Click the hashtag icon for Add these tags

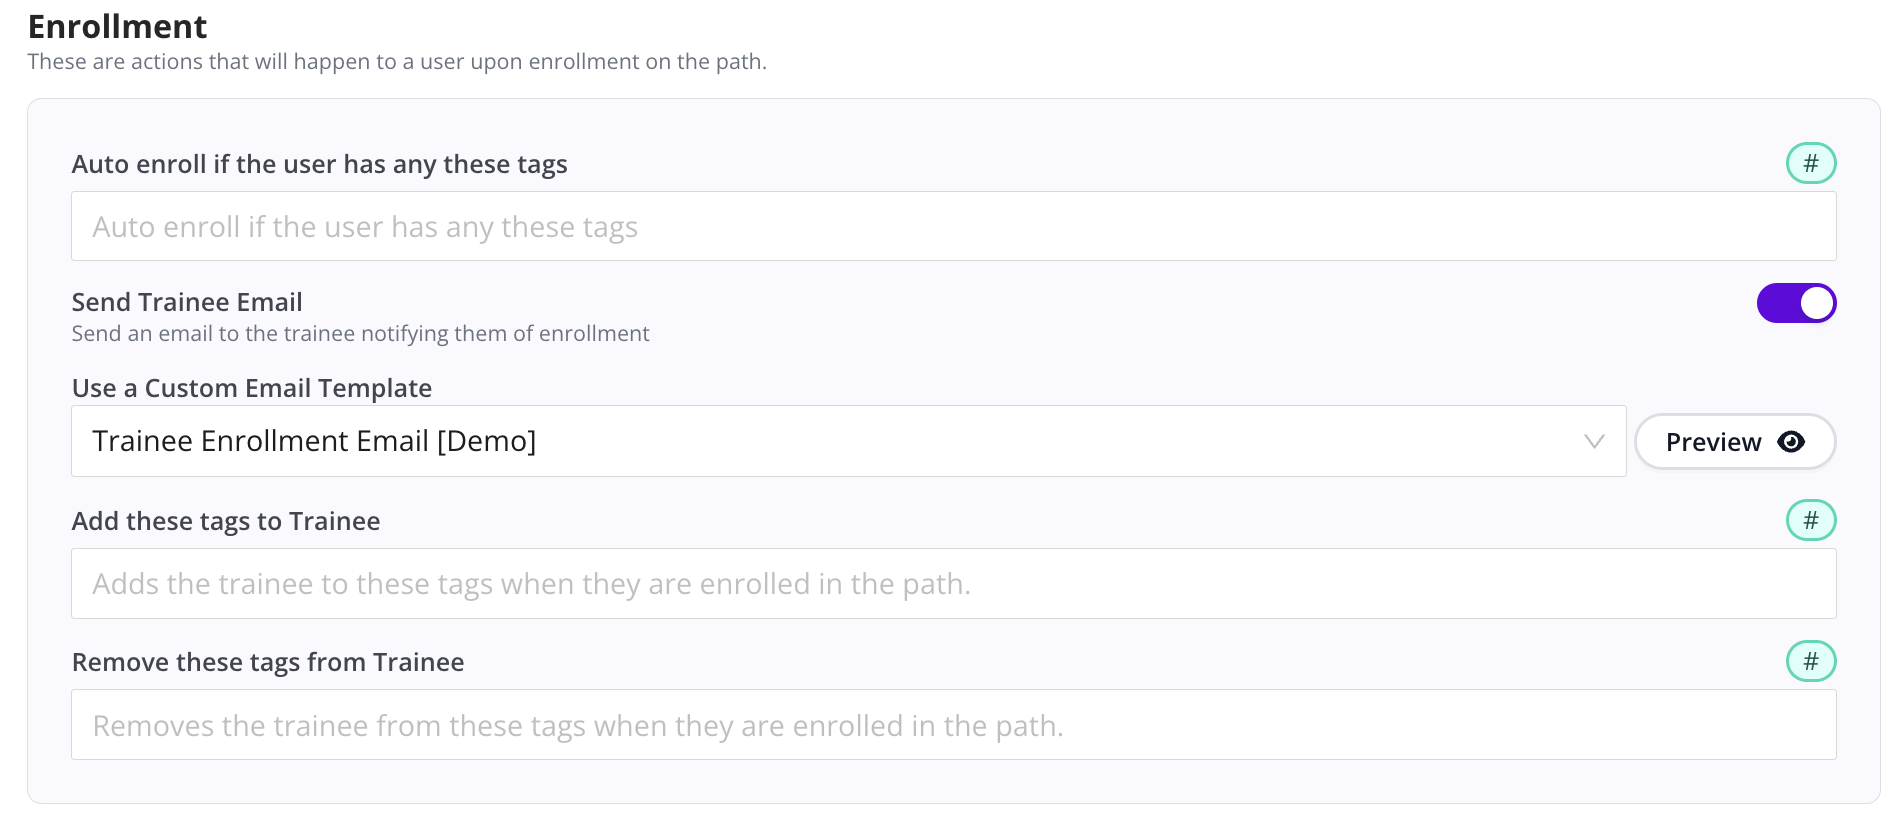click(x=1810, y=521)
